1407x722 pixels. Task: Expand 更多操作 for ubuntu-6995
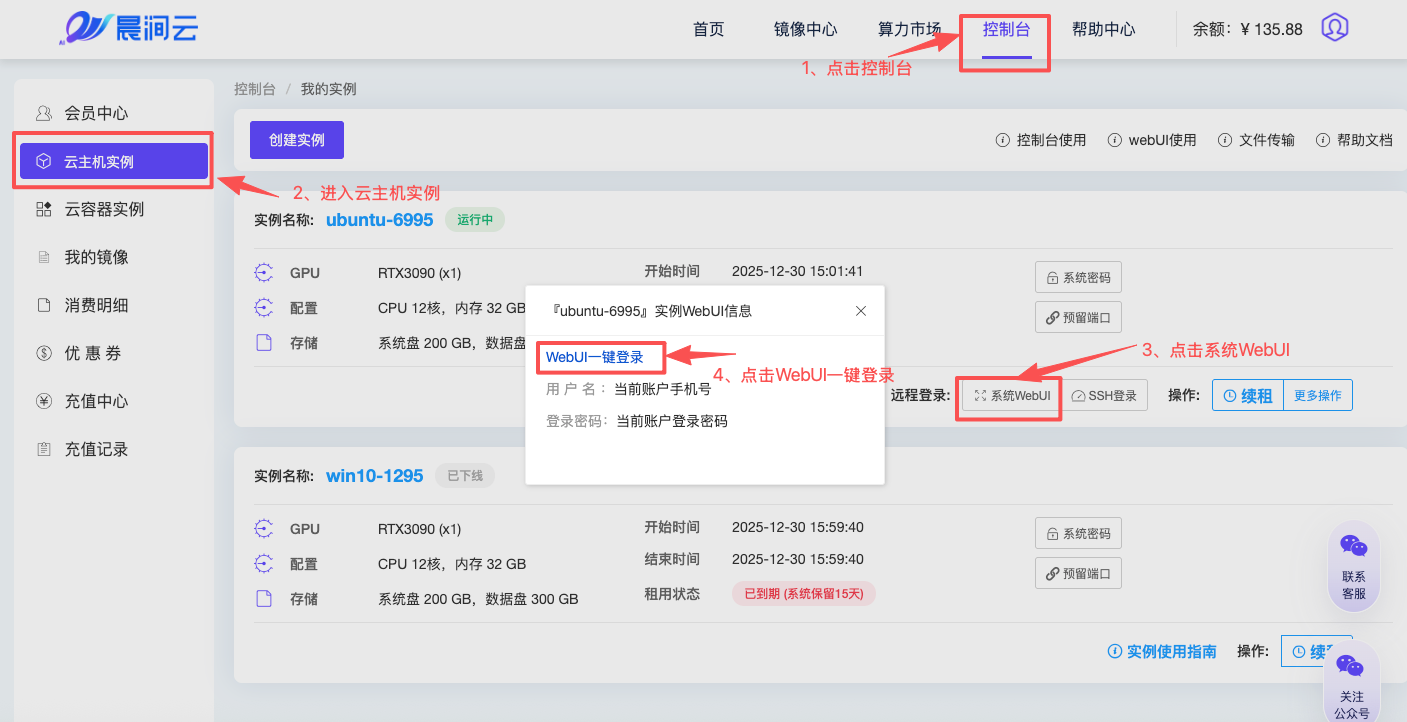(x=1317, y=396)
